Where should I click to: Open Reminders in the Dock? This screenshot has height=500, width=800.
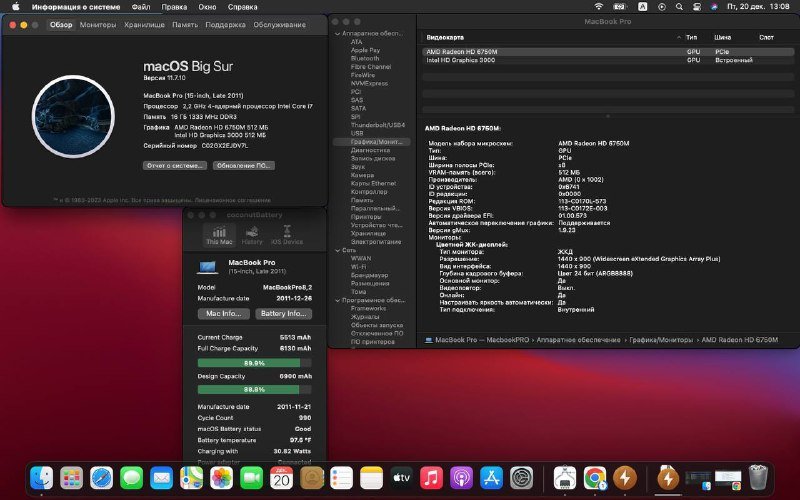[341, 478]
